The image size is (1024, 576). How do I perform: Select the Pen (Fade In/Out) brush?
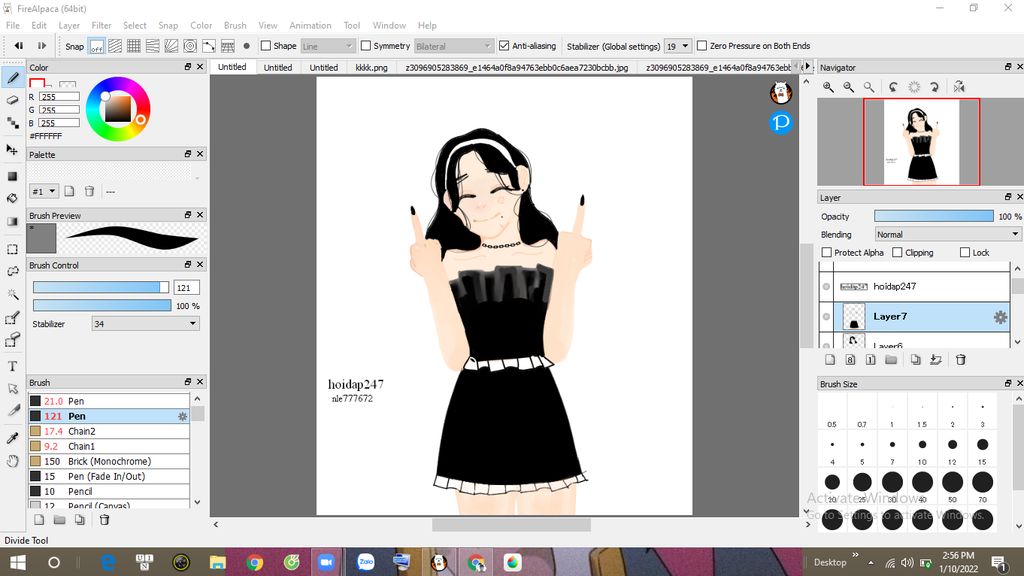click(109, 476)
